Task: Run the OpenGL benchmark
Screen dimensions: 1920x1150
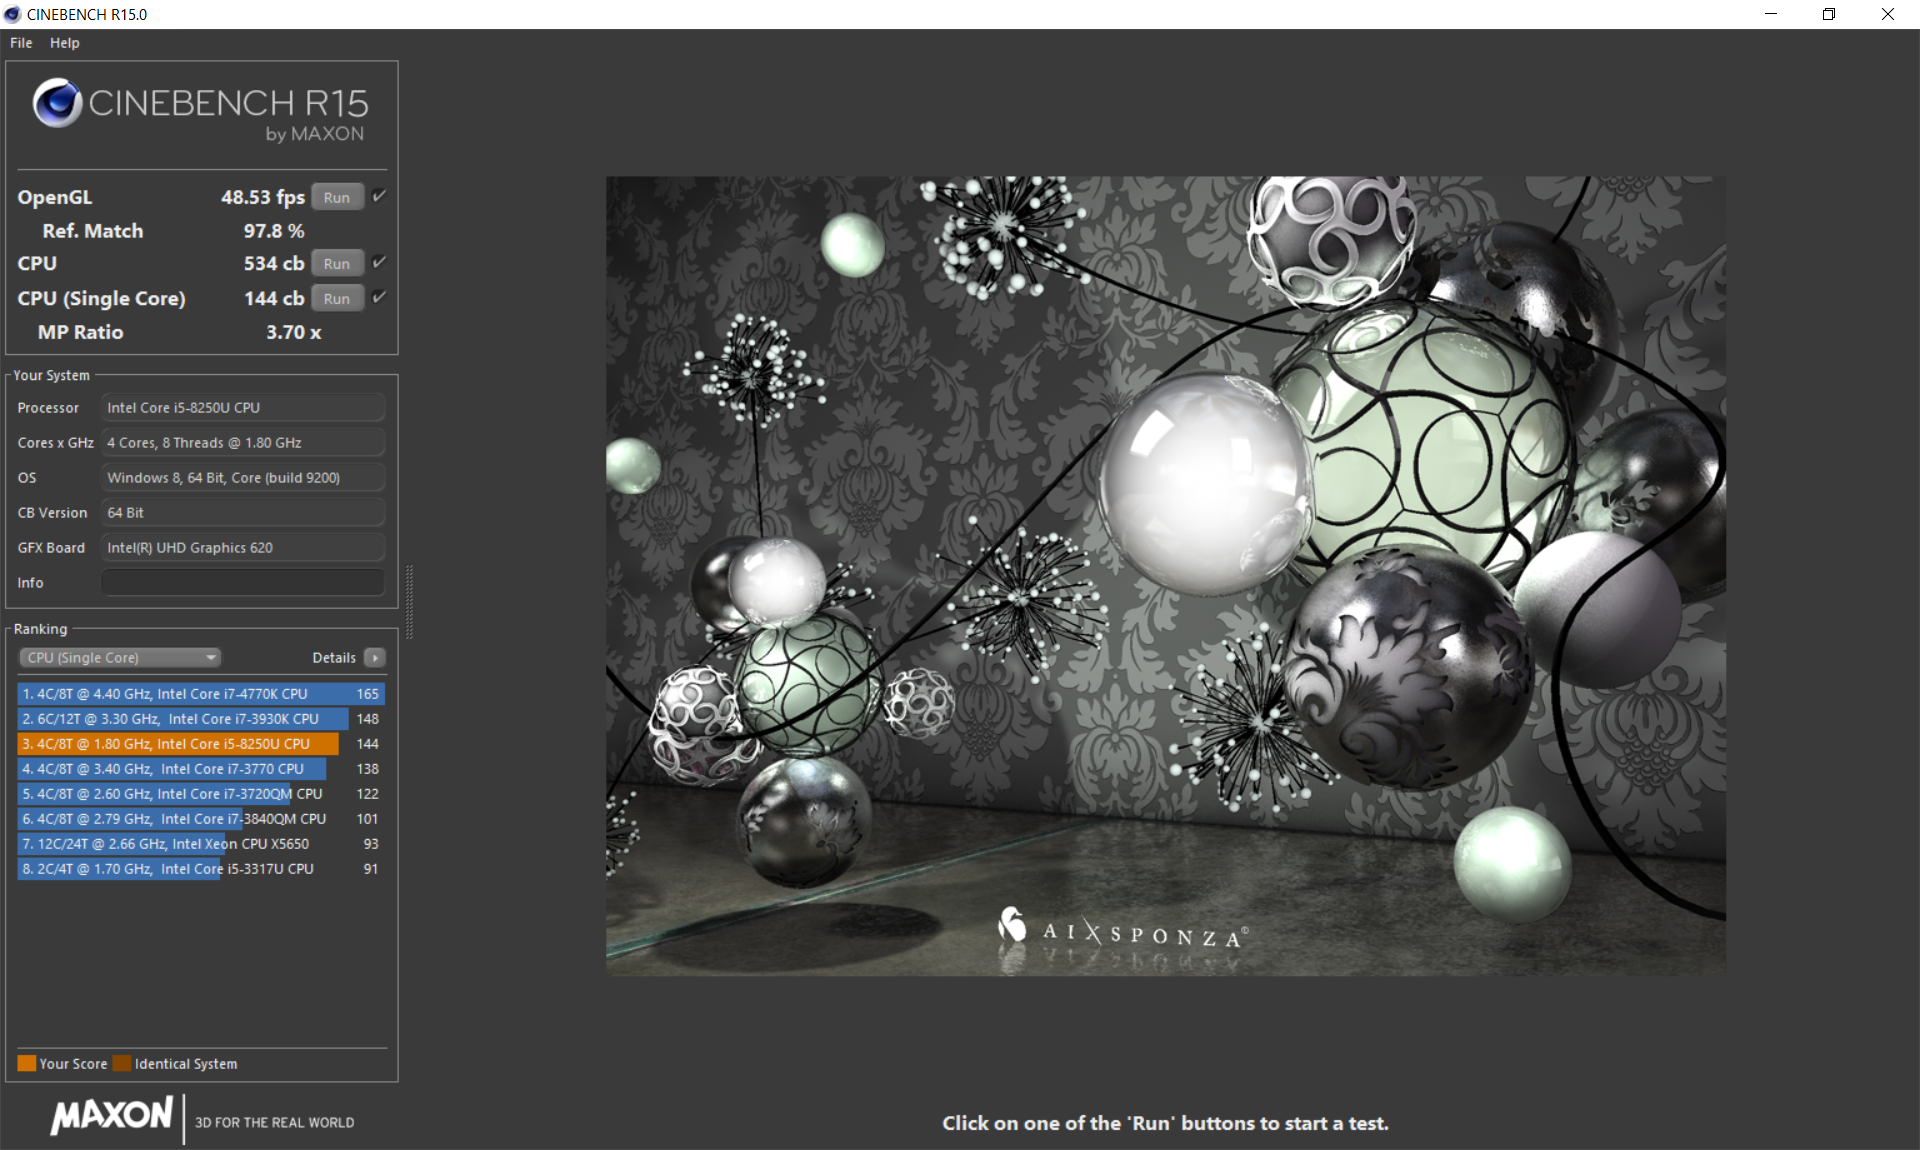Action: click(x=337, y=198)
